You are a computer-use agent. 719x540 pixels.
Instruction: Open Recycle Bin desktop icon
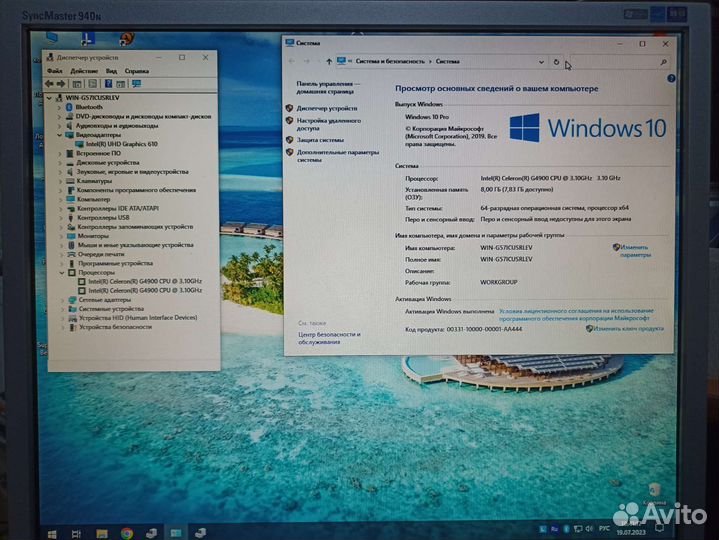(x=654, y=494)
